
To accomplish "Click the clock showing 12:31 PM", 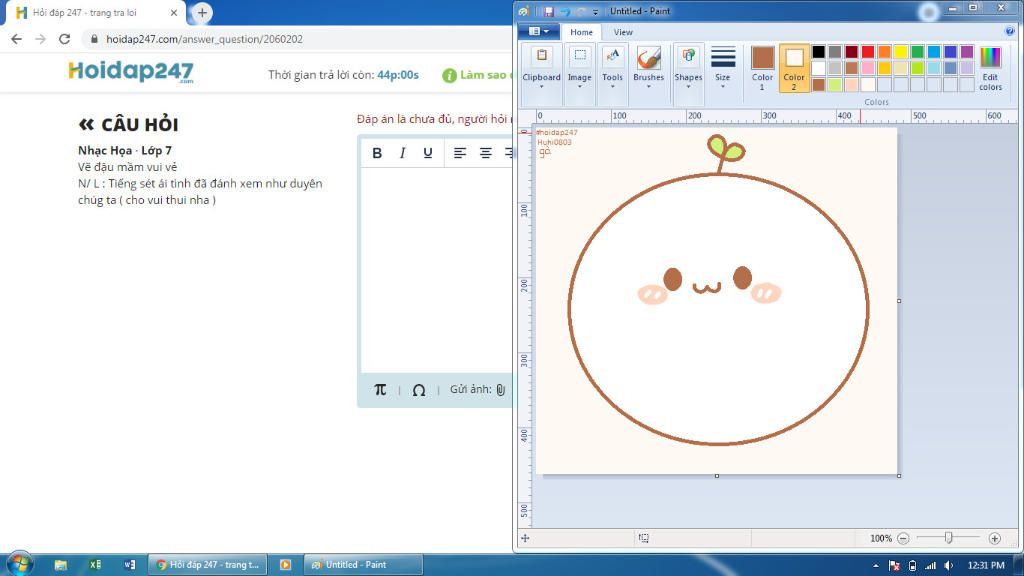I will (x=986, y=566).
